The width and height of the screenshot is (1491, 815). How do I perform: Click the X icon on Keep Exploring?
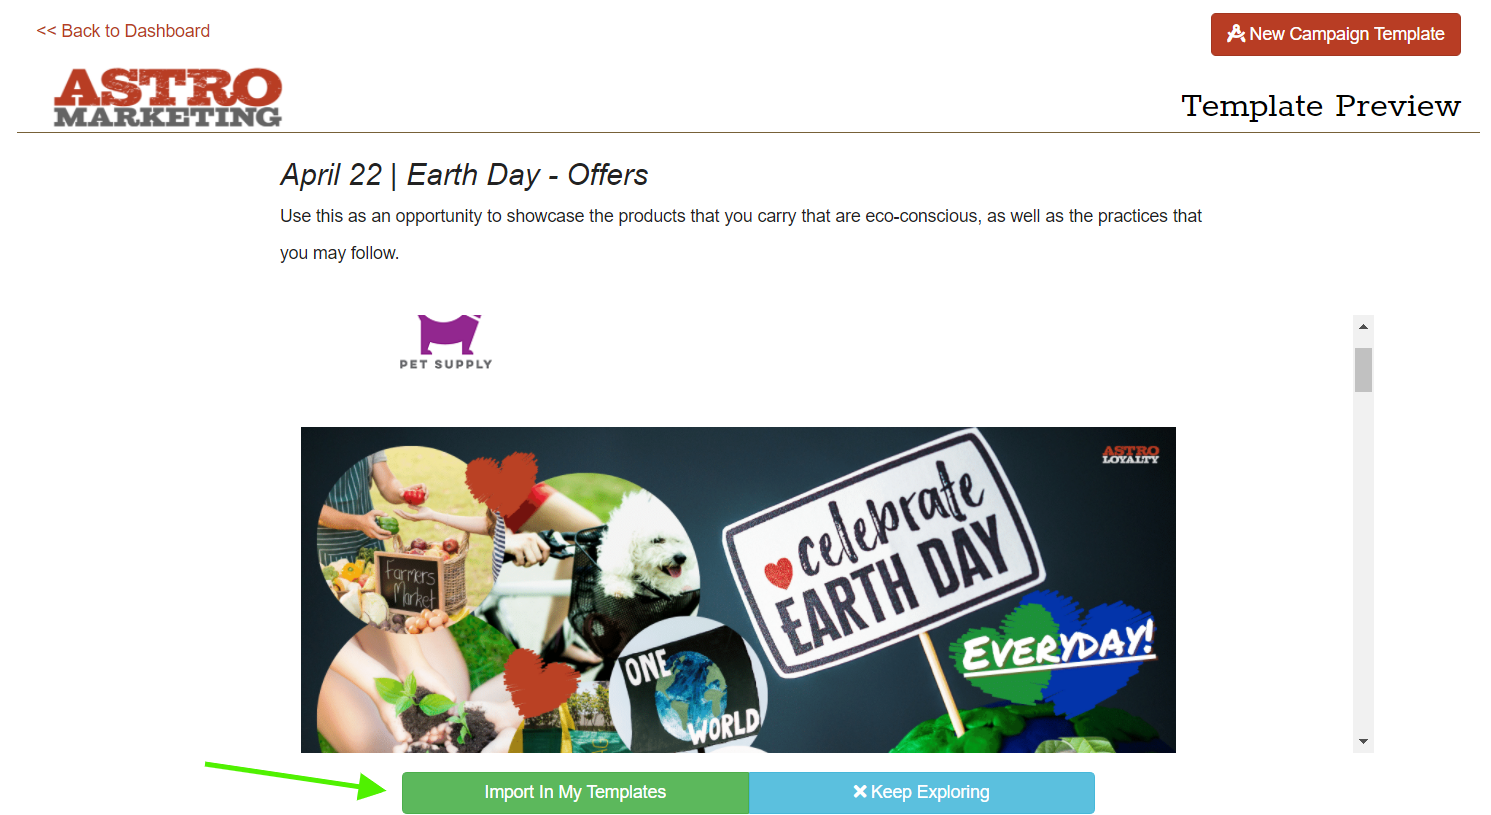[860, 791]
